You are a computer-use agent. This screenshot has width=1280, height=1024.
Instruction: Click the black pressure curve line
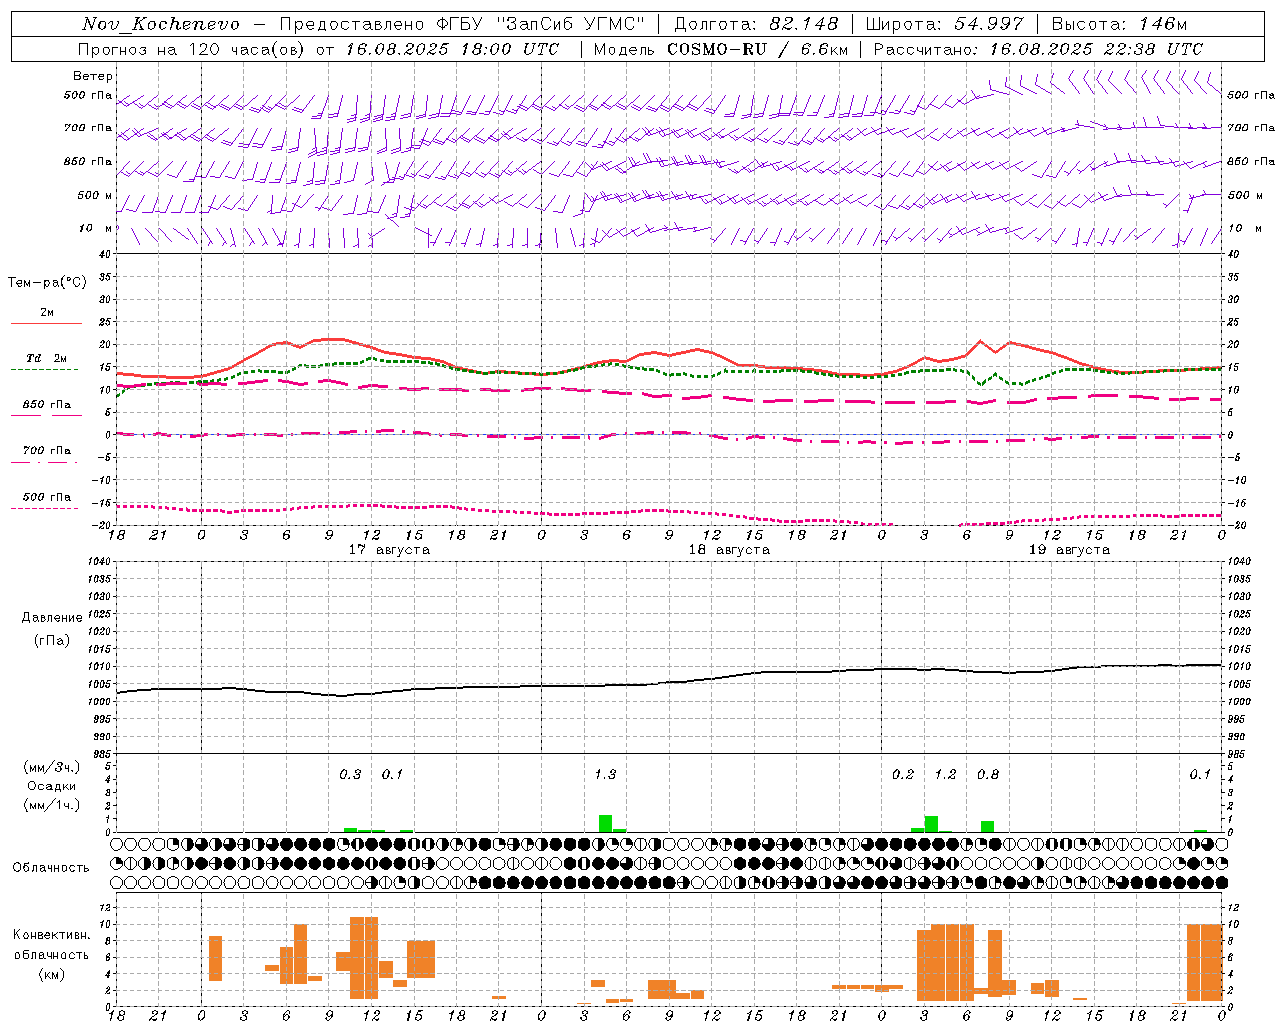[x=670, y=682]
